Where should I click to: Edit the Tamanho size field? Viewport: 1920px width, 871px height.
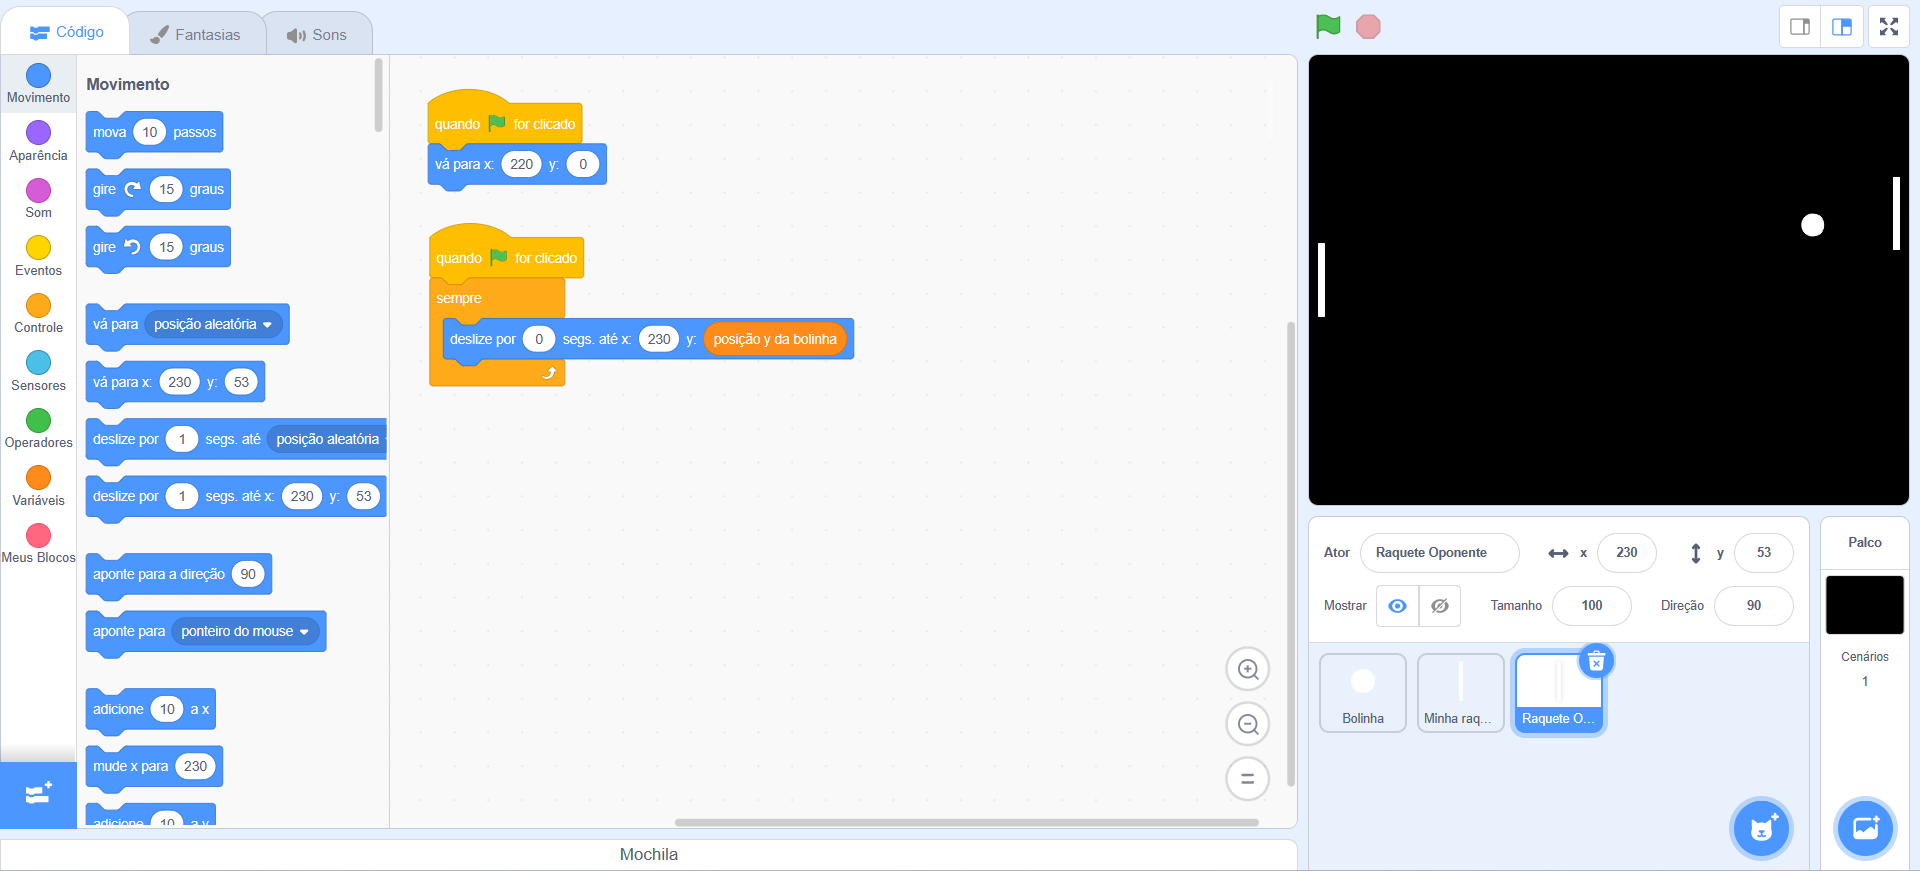coord(1592,606)
